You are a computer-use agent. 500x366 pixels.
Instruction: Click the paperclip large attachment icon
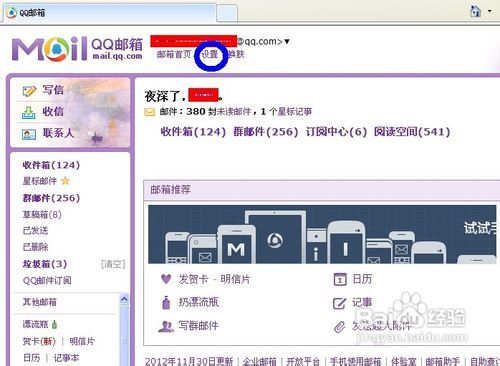point(339,327)
